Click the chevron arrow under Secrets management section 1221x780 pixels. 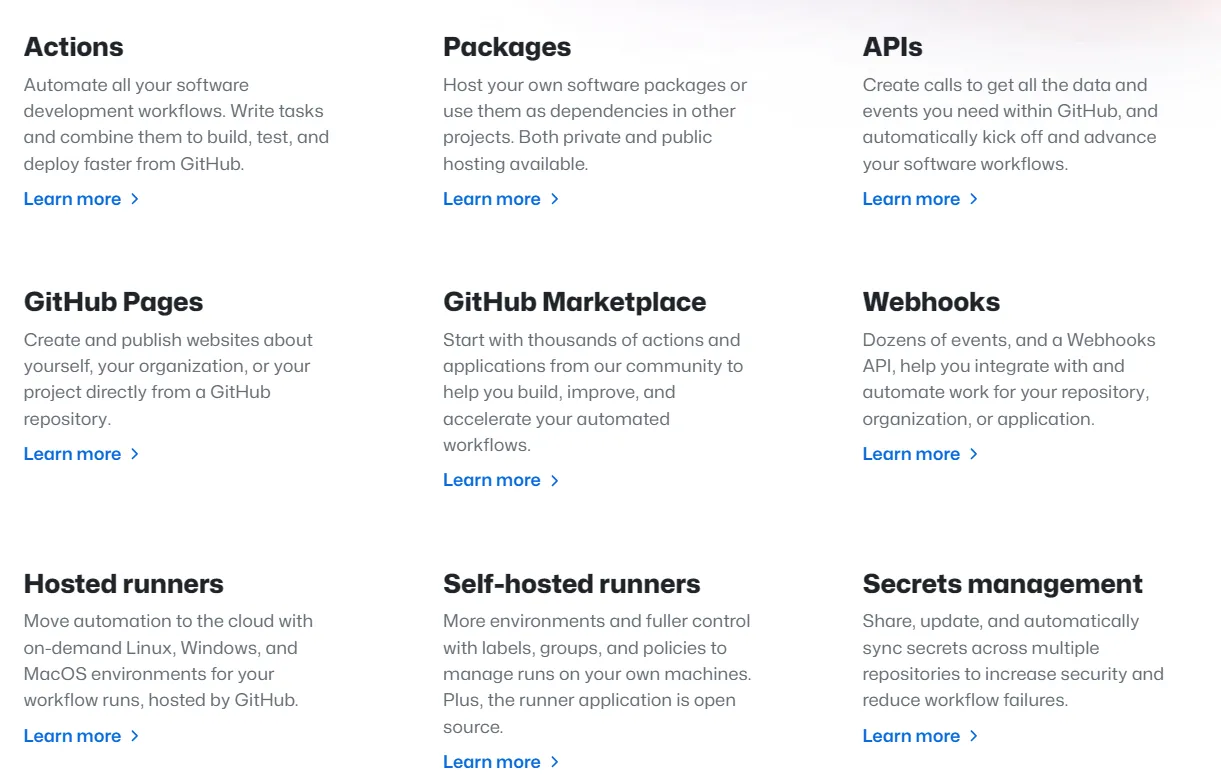tap(974, 736)
